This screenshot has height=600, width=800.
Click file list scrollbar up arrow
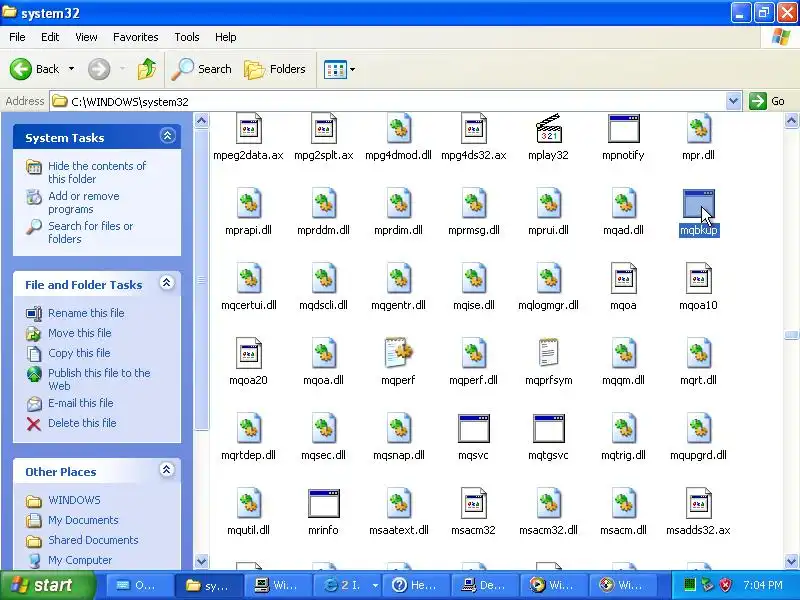791,121
